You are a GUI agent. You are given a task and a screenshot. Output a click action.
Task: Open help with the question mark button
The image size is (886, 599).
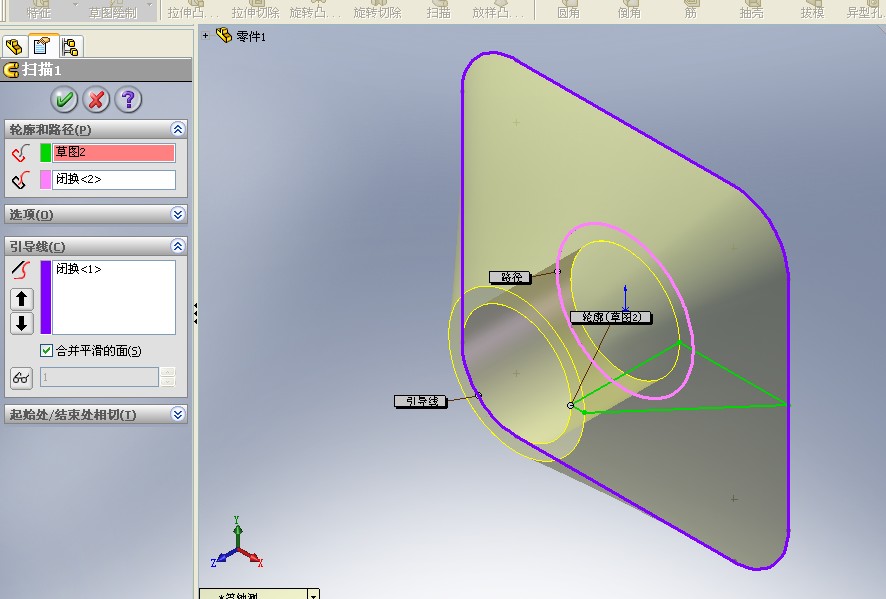(x=128, y=100)
